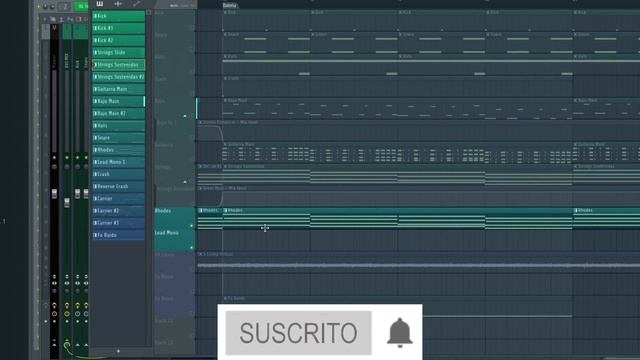The width and height of the screenshot is (640, 360).
Task: Select the Crash pattern in the picker
Action: click(x=118, y=174)
